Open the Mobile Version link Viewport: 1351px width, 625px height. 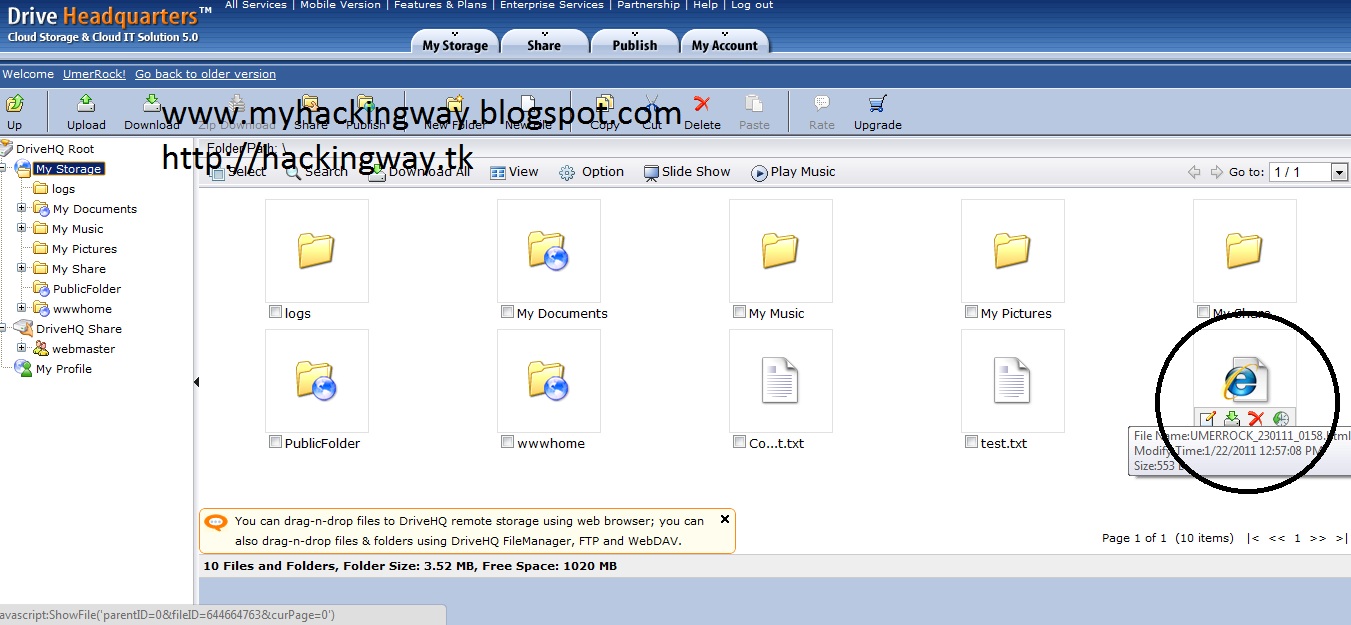(x=340, y=5)
